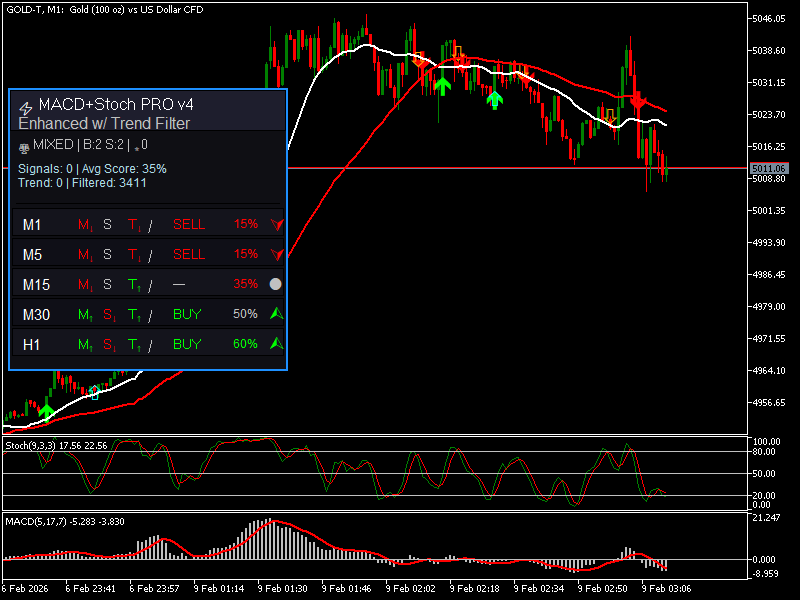Image resolution: width=800 pixels, height=600 pixels.
Task: Select the solid green buy arrow near 02:10
Action: 442,86
